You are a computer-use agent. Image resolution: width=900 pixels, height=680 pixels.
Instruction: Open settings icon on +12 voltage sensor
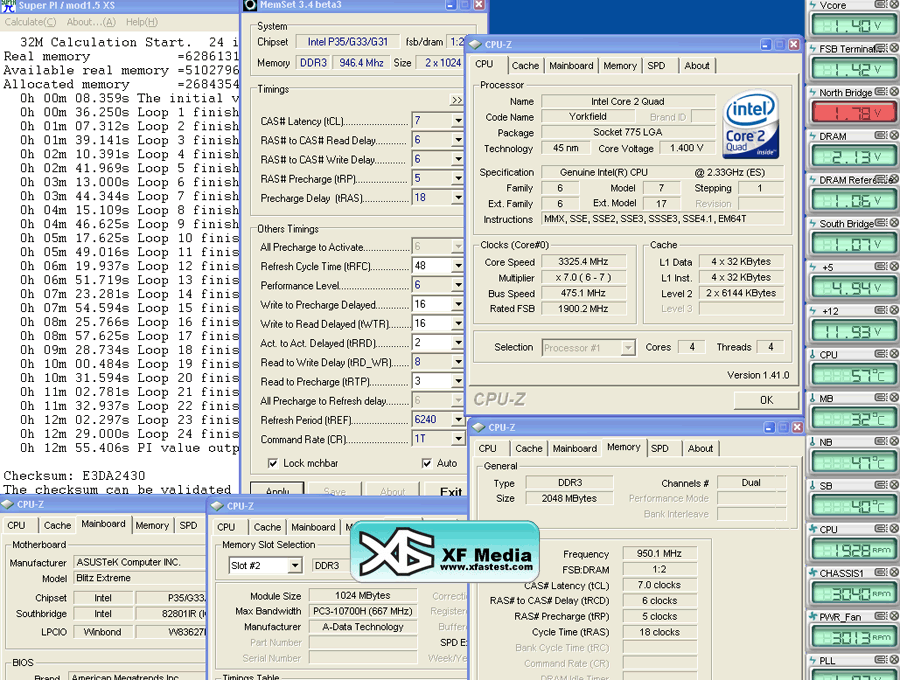[x=882, y=310]
